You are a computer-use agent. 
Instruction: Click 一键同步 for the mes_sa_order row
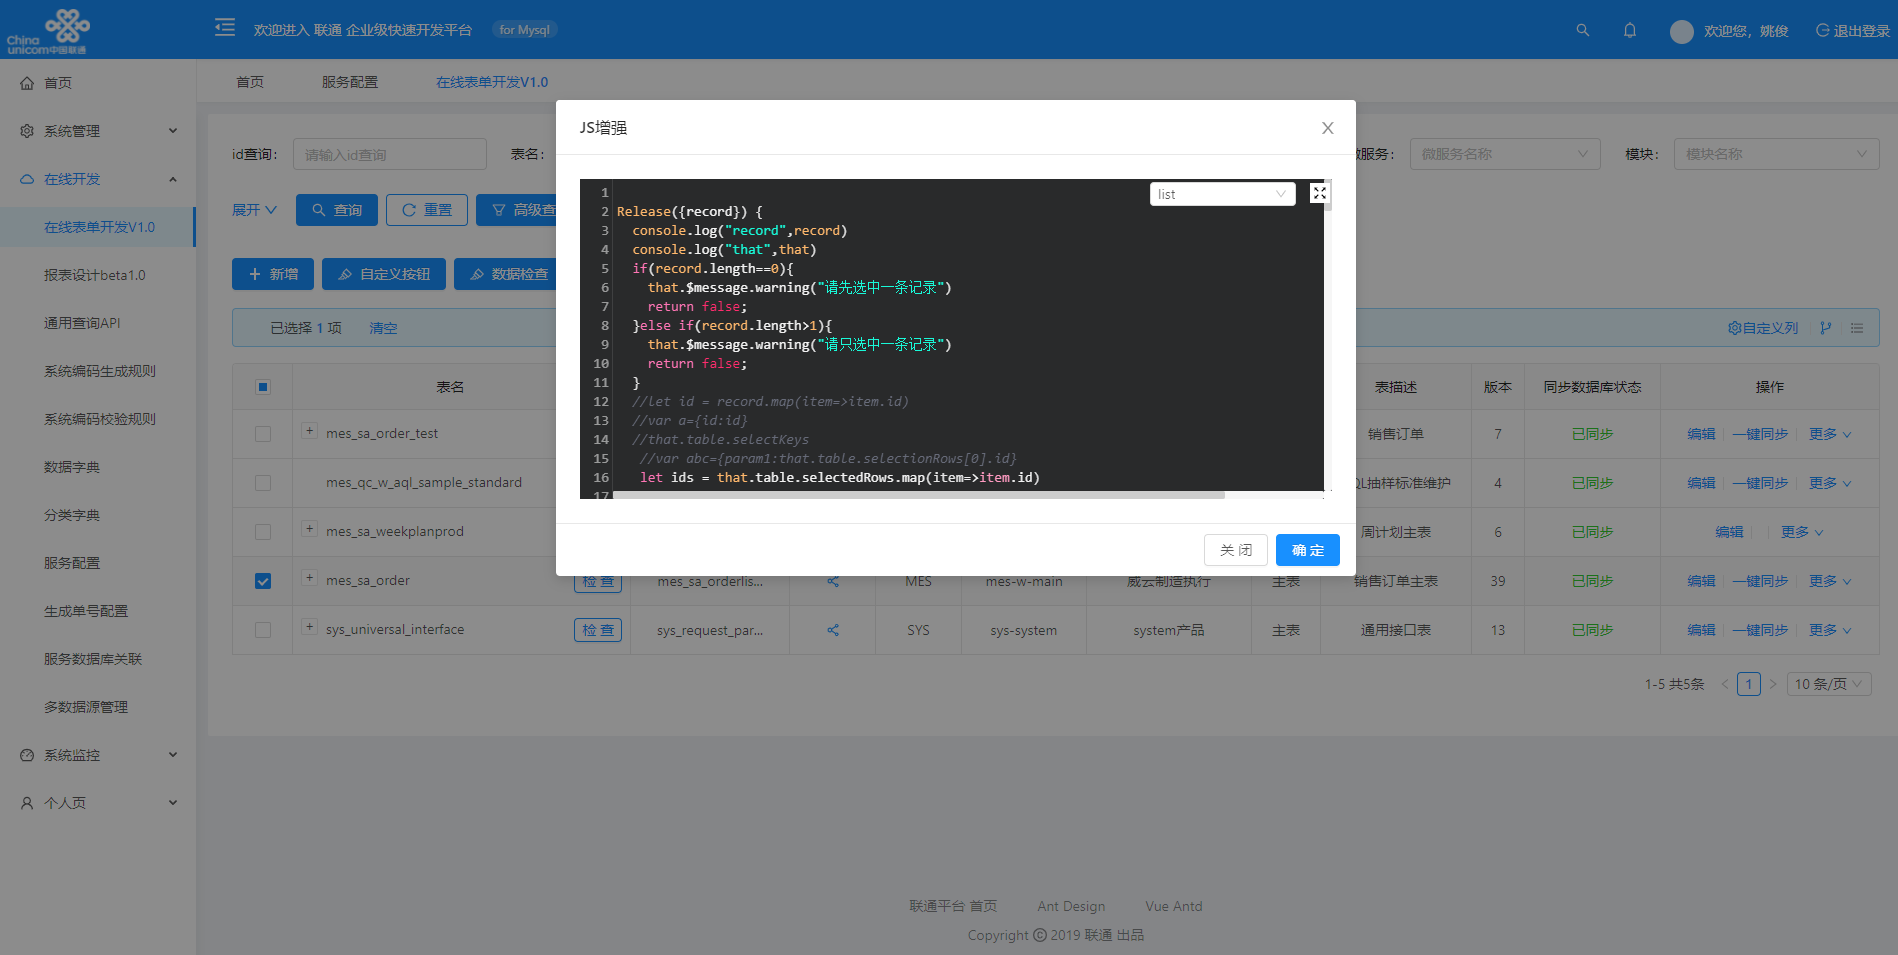click(1760, 581)
